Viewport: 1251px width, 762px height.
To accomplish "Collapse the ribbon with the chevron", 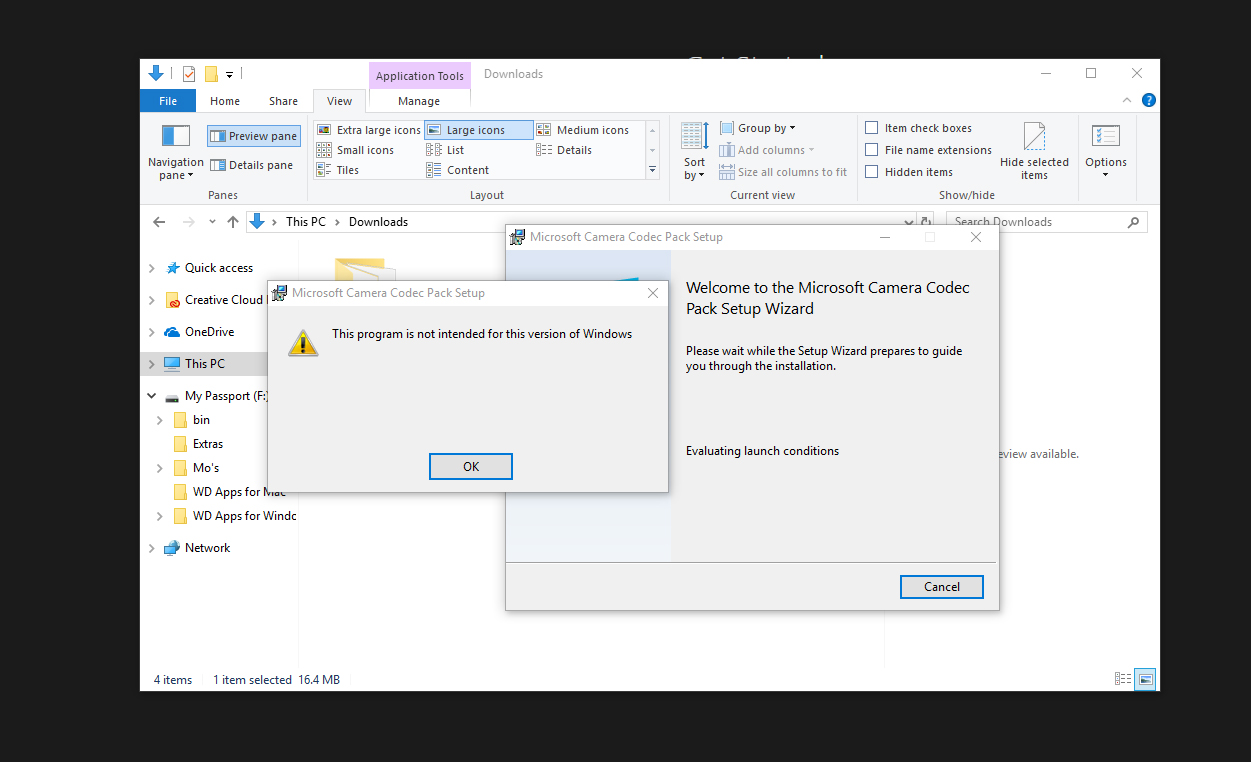I will tap(1128, 100).
